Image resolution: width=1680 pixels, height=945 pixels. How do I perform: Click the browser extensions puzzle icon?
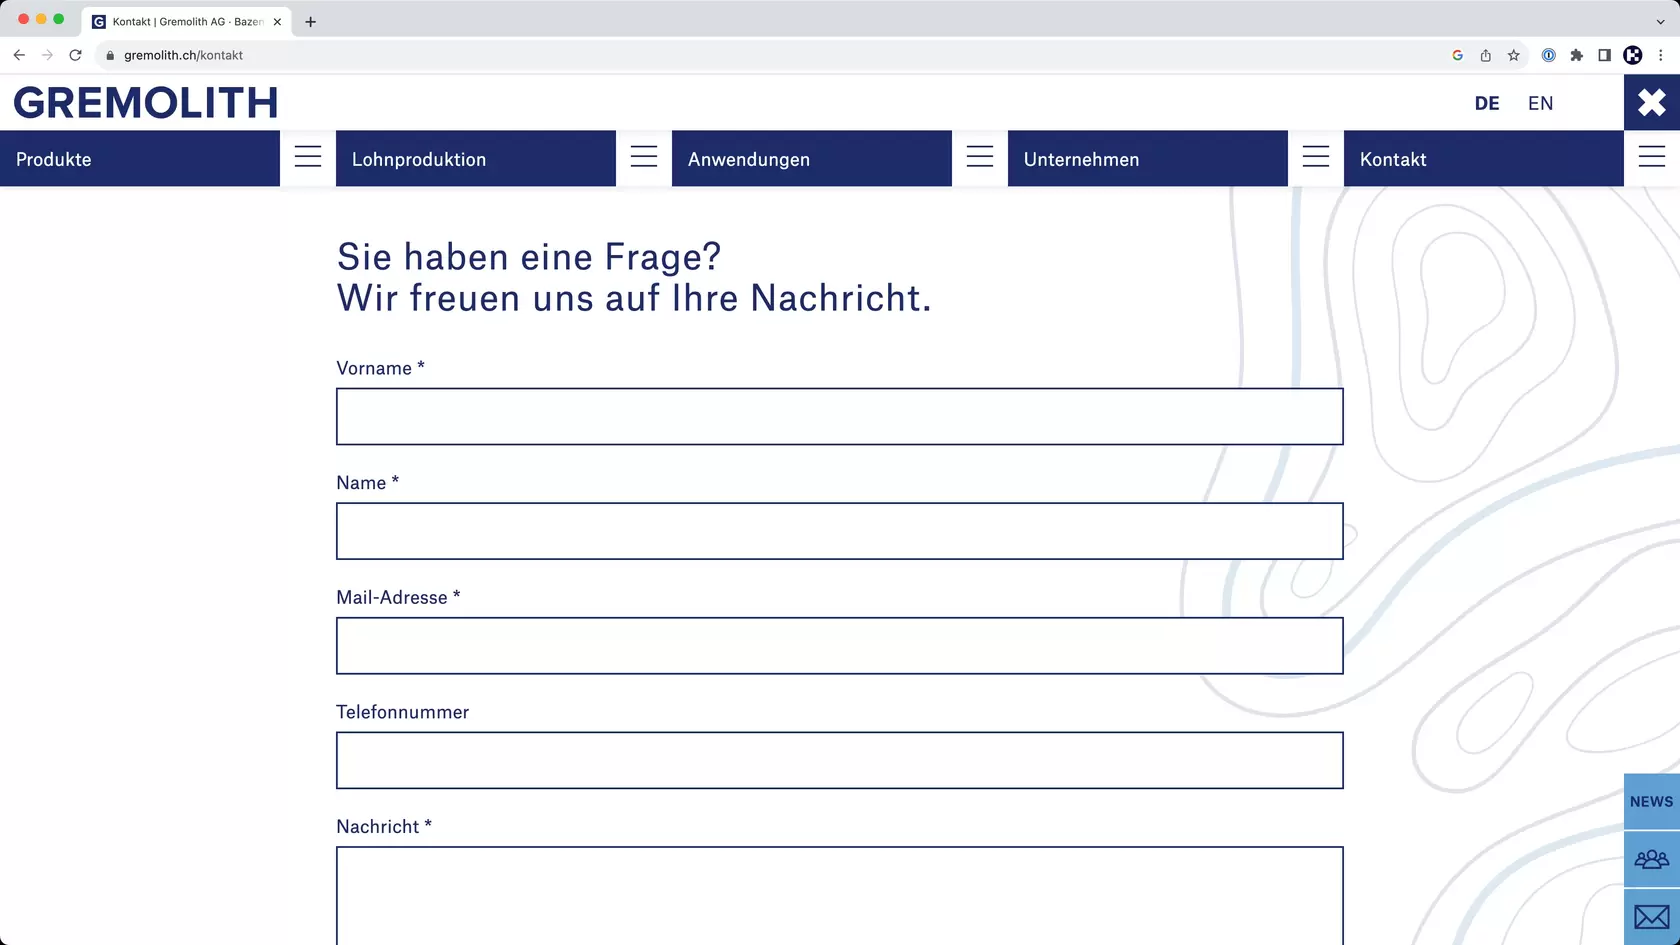pyautogui.click(x=1576, y=55)
